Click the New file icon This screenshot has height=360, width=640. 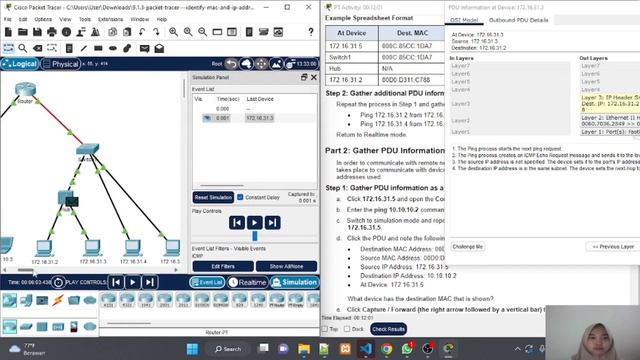pyautogui.click(x=8, y=32)
